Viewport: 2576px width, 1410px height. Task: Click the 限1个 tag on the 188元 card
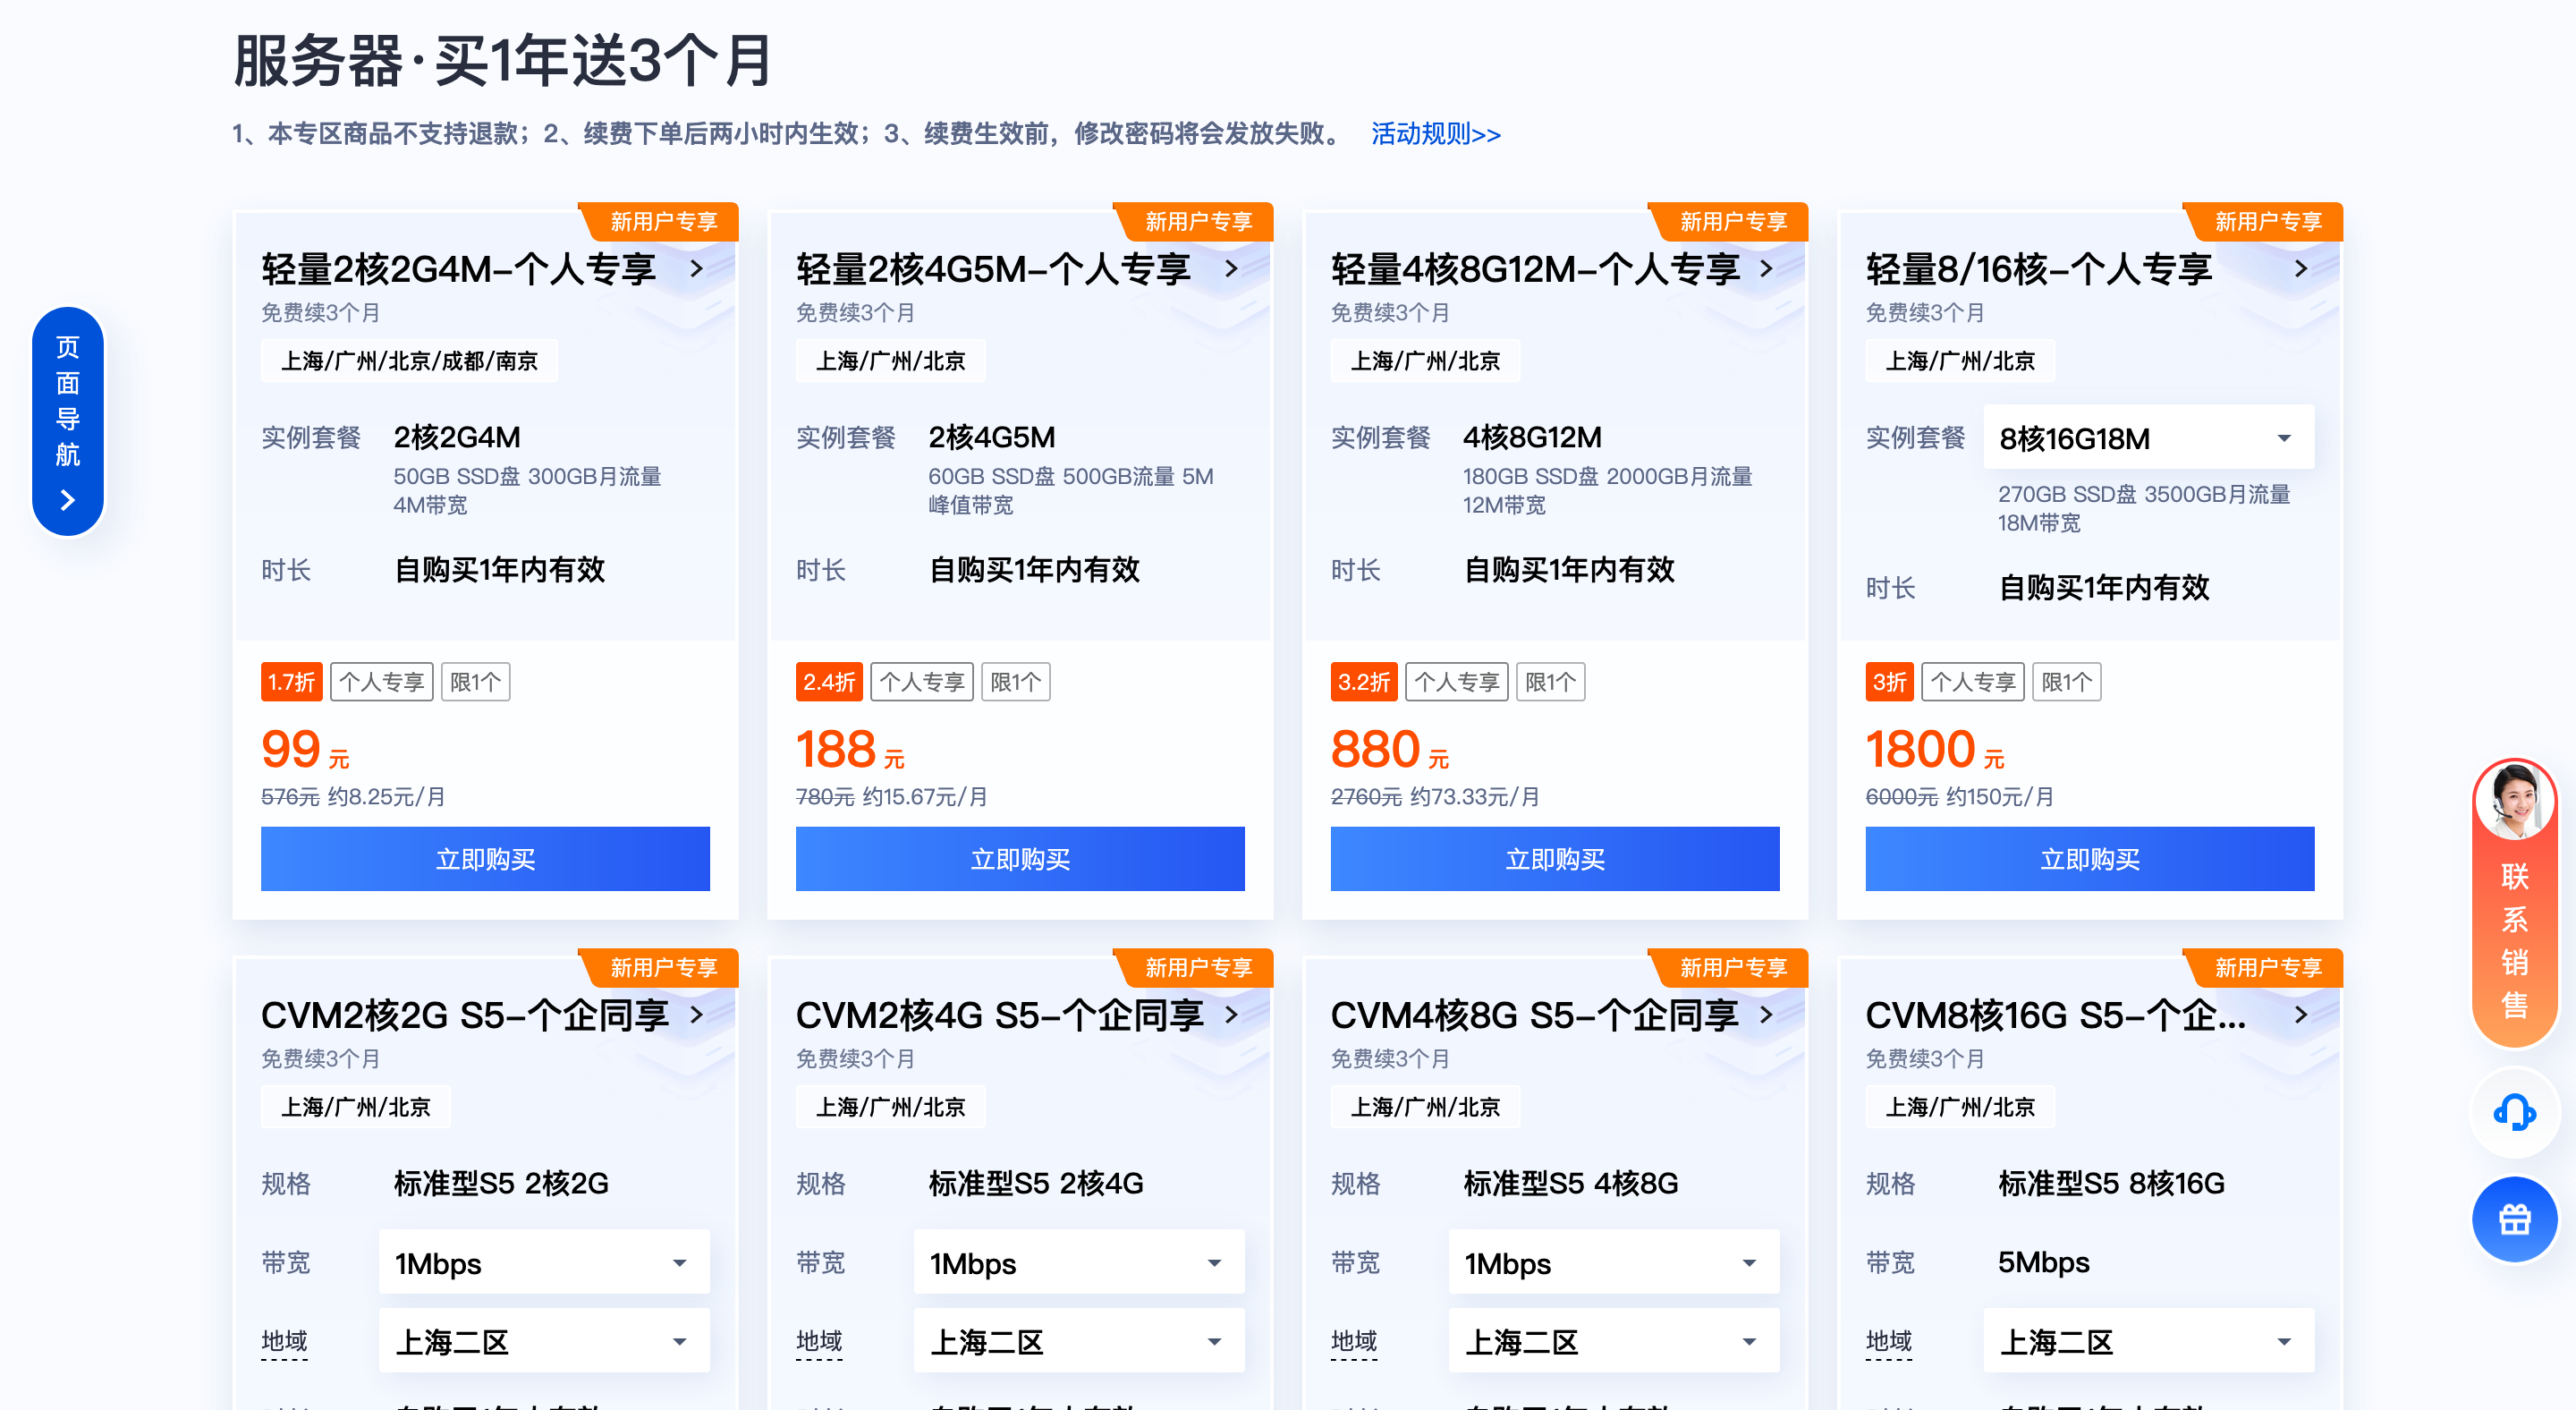coord(1015,682)
